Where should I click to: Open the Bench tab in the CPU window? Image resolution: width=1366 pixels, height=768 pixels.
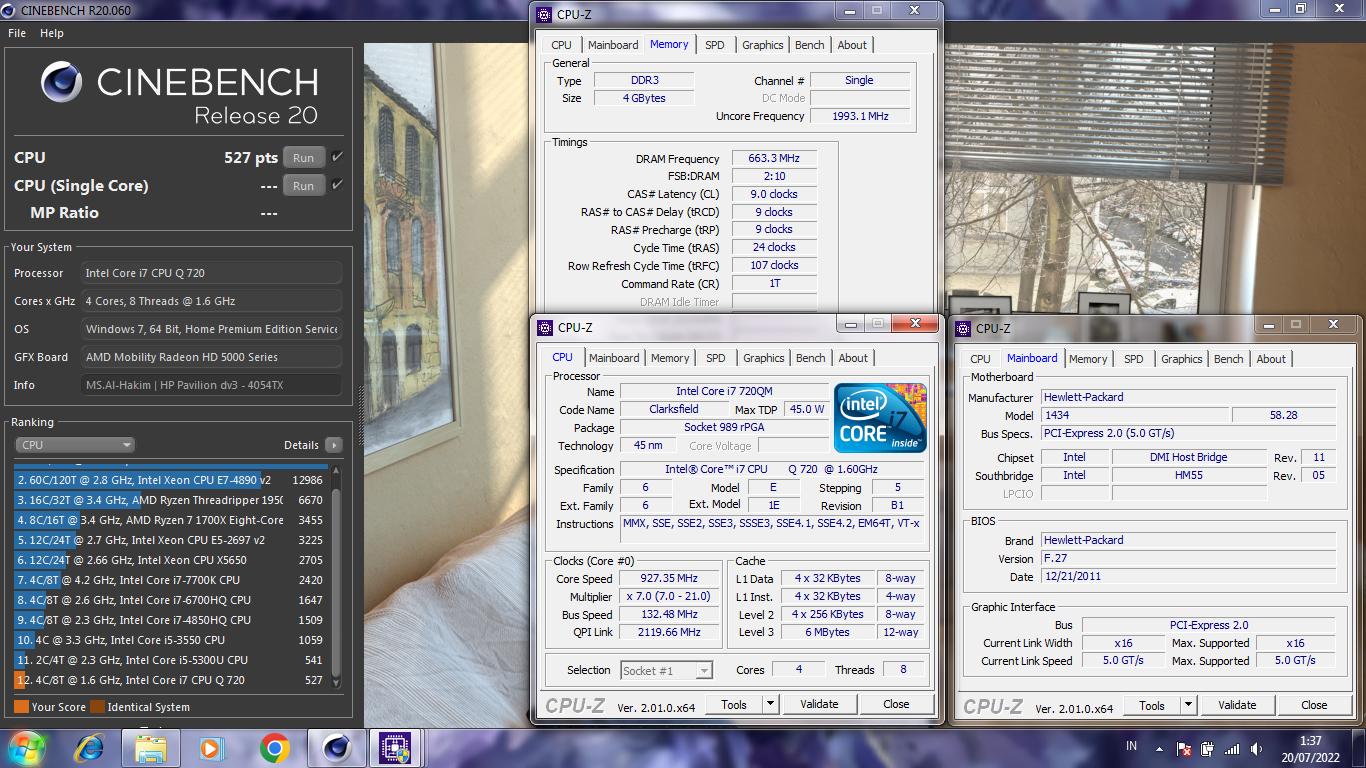[811, 358]
